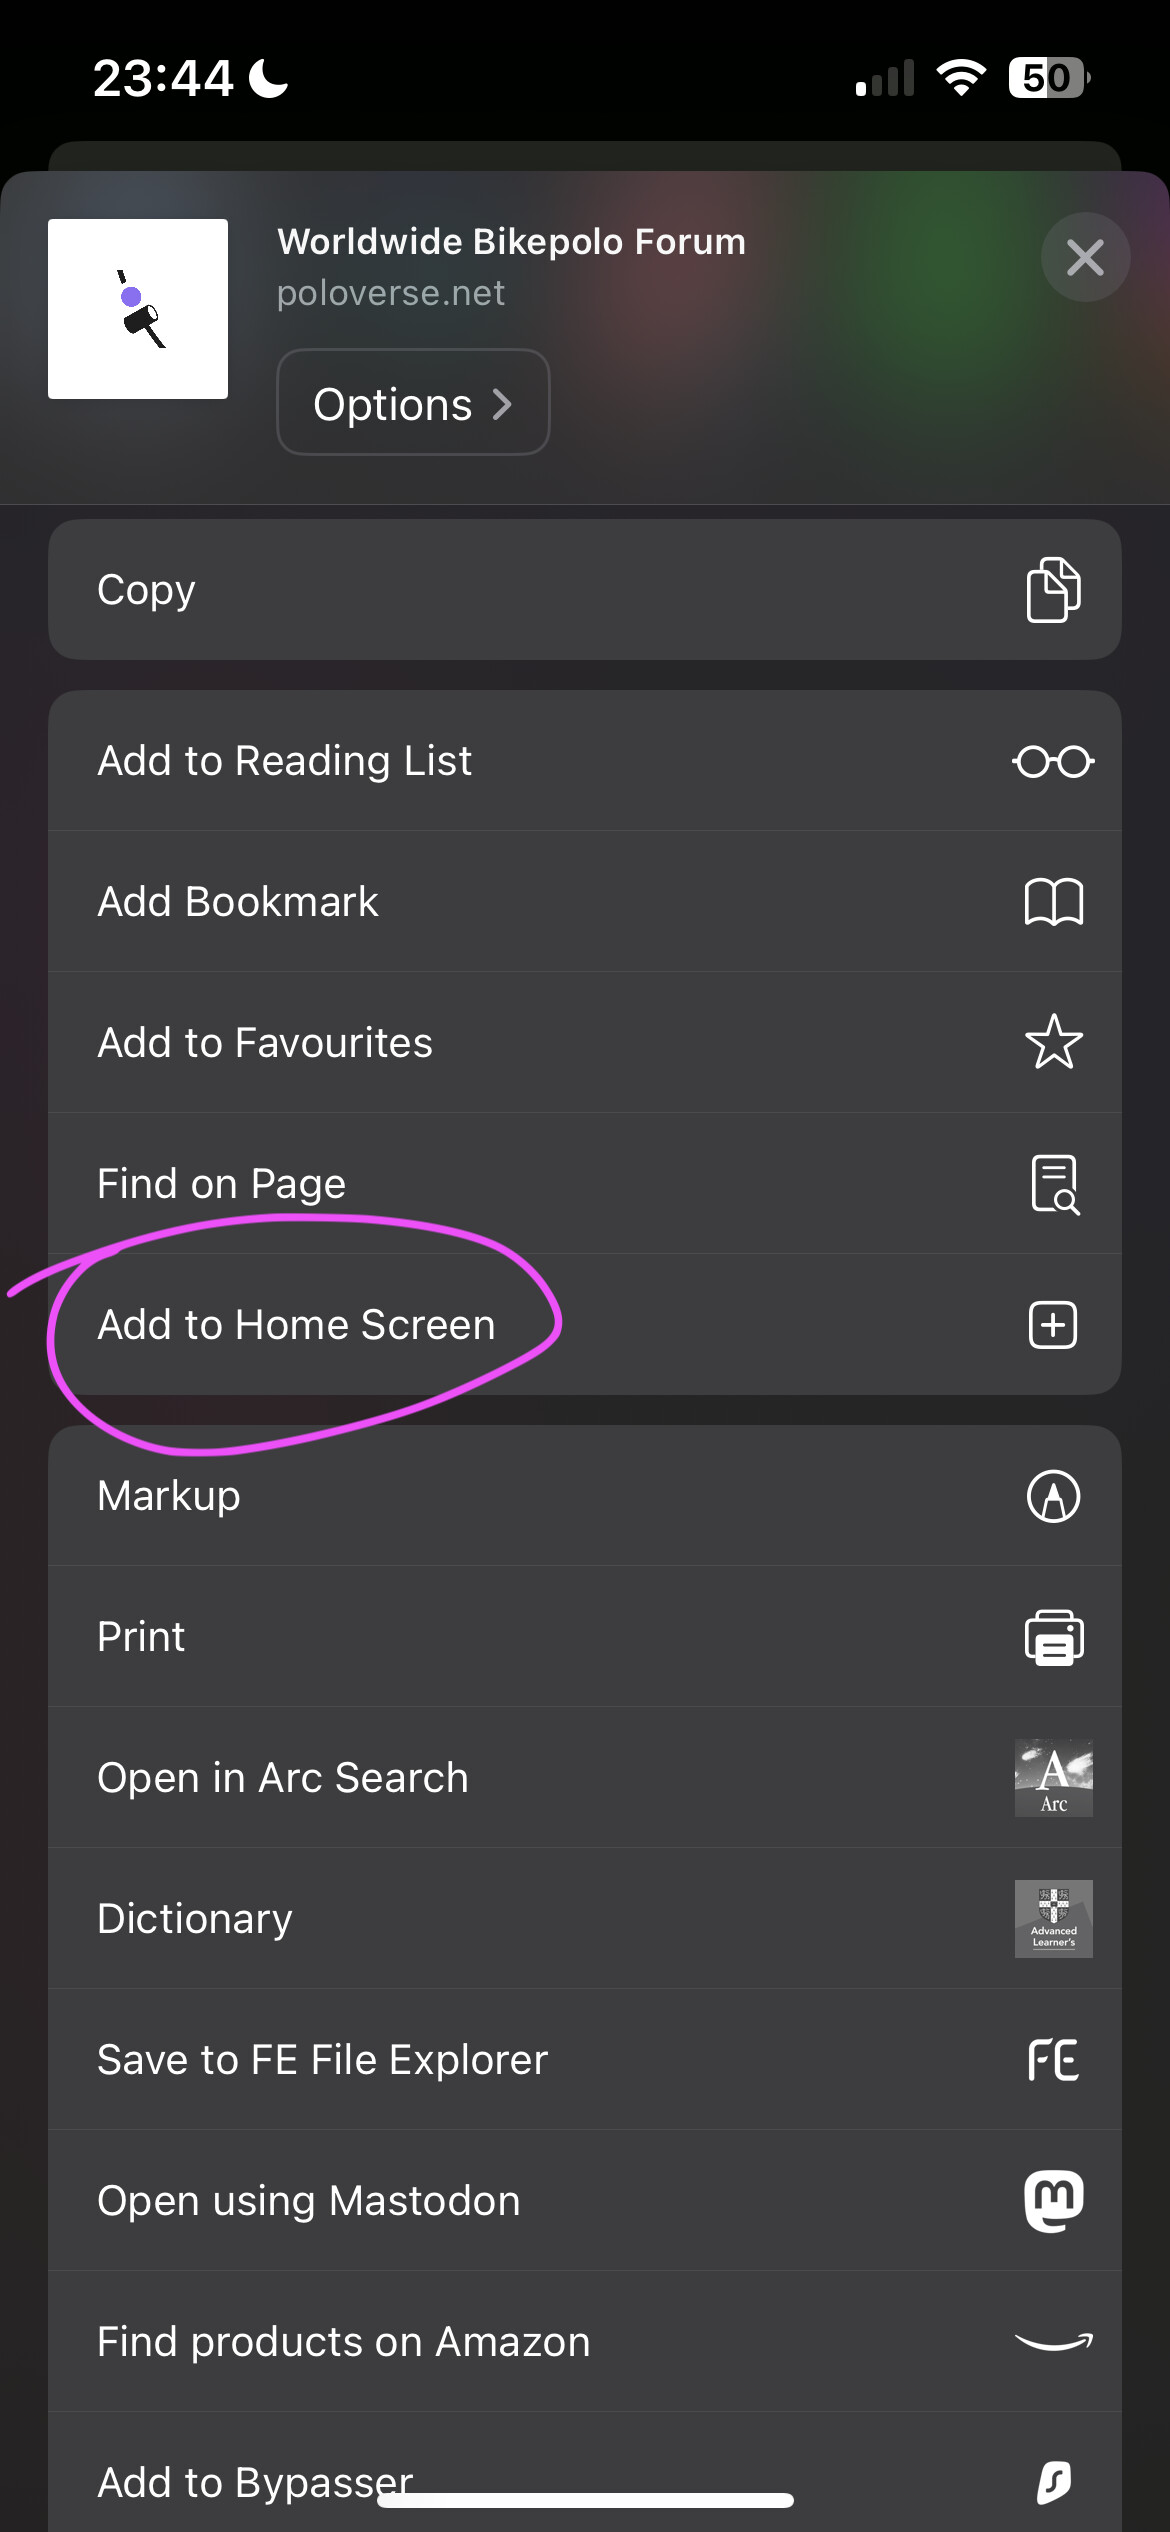
Task: Select Add to Home Screen
Action: [585, 1324]
